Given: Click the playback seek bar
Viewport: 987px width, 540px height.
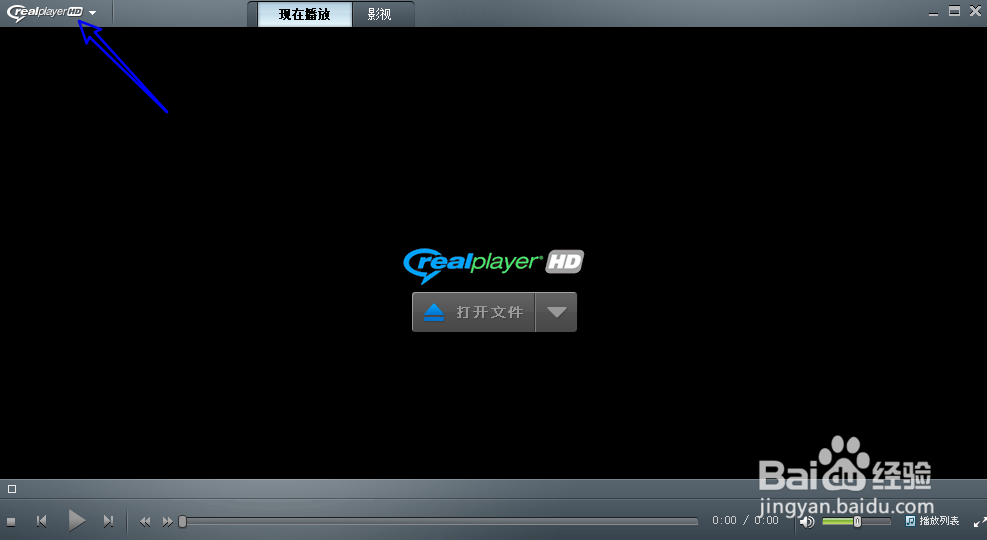Looking at the screenshot, I should click(x=439, y=521).
